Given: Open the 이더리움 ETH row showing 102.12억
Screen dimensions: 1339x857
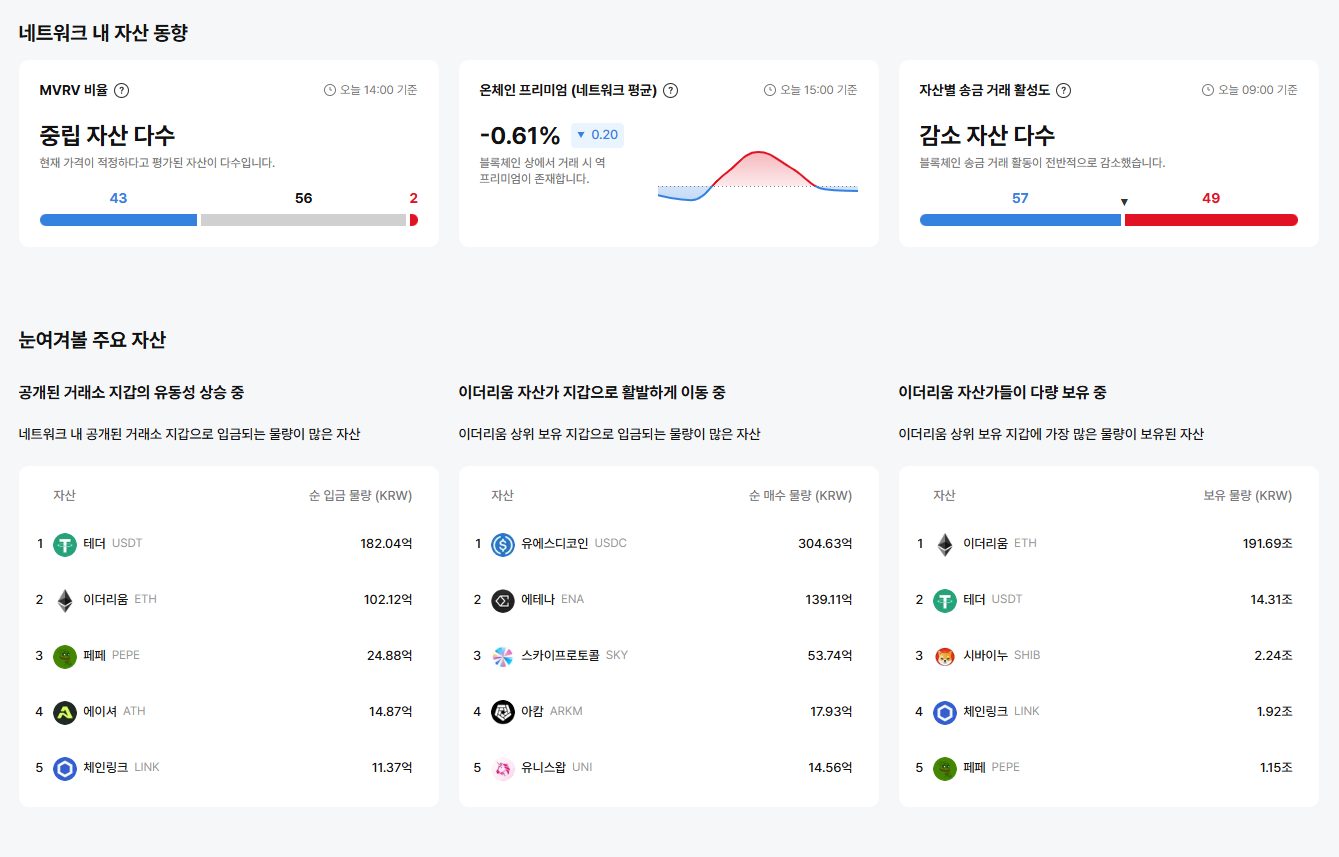Looking at the screenshot, I should (229, 601).
